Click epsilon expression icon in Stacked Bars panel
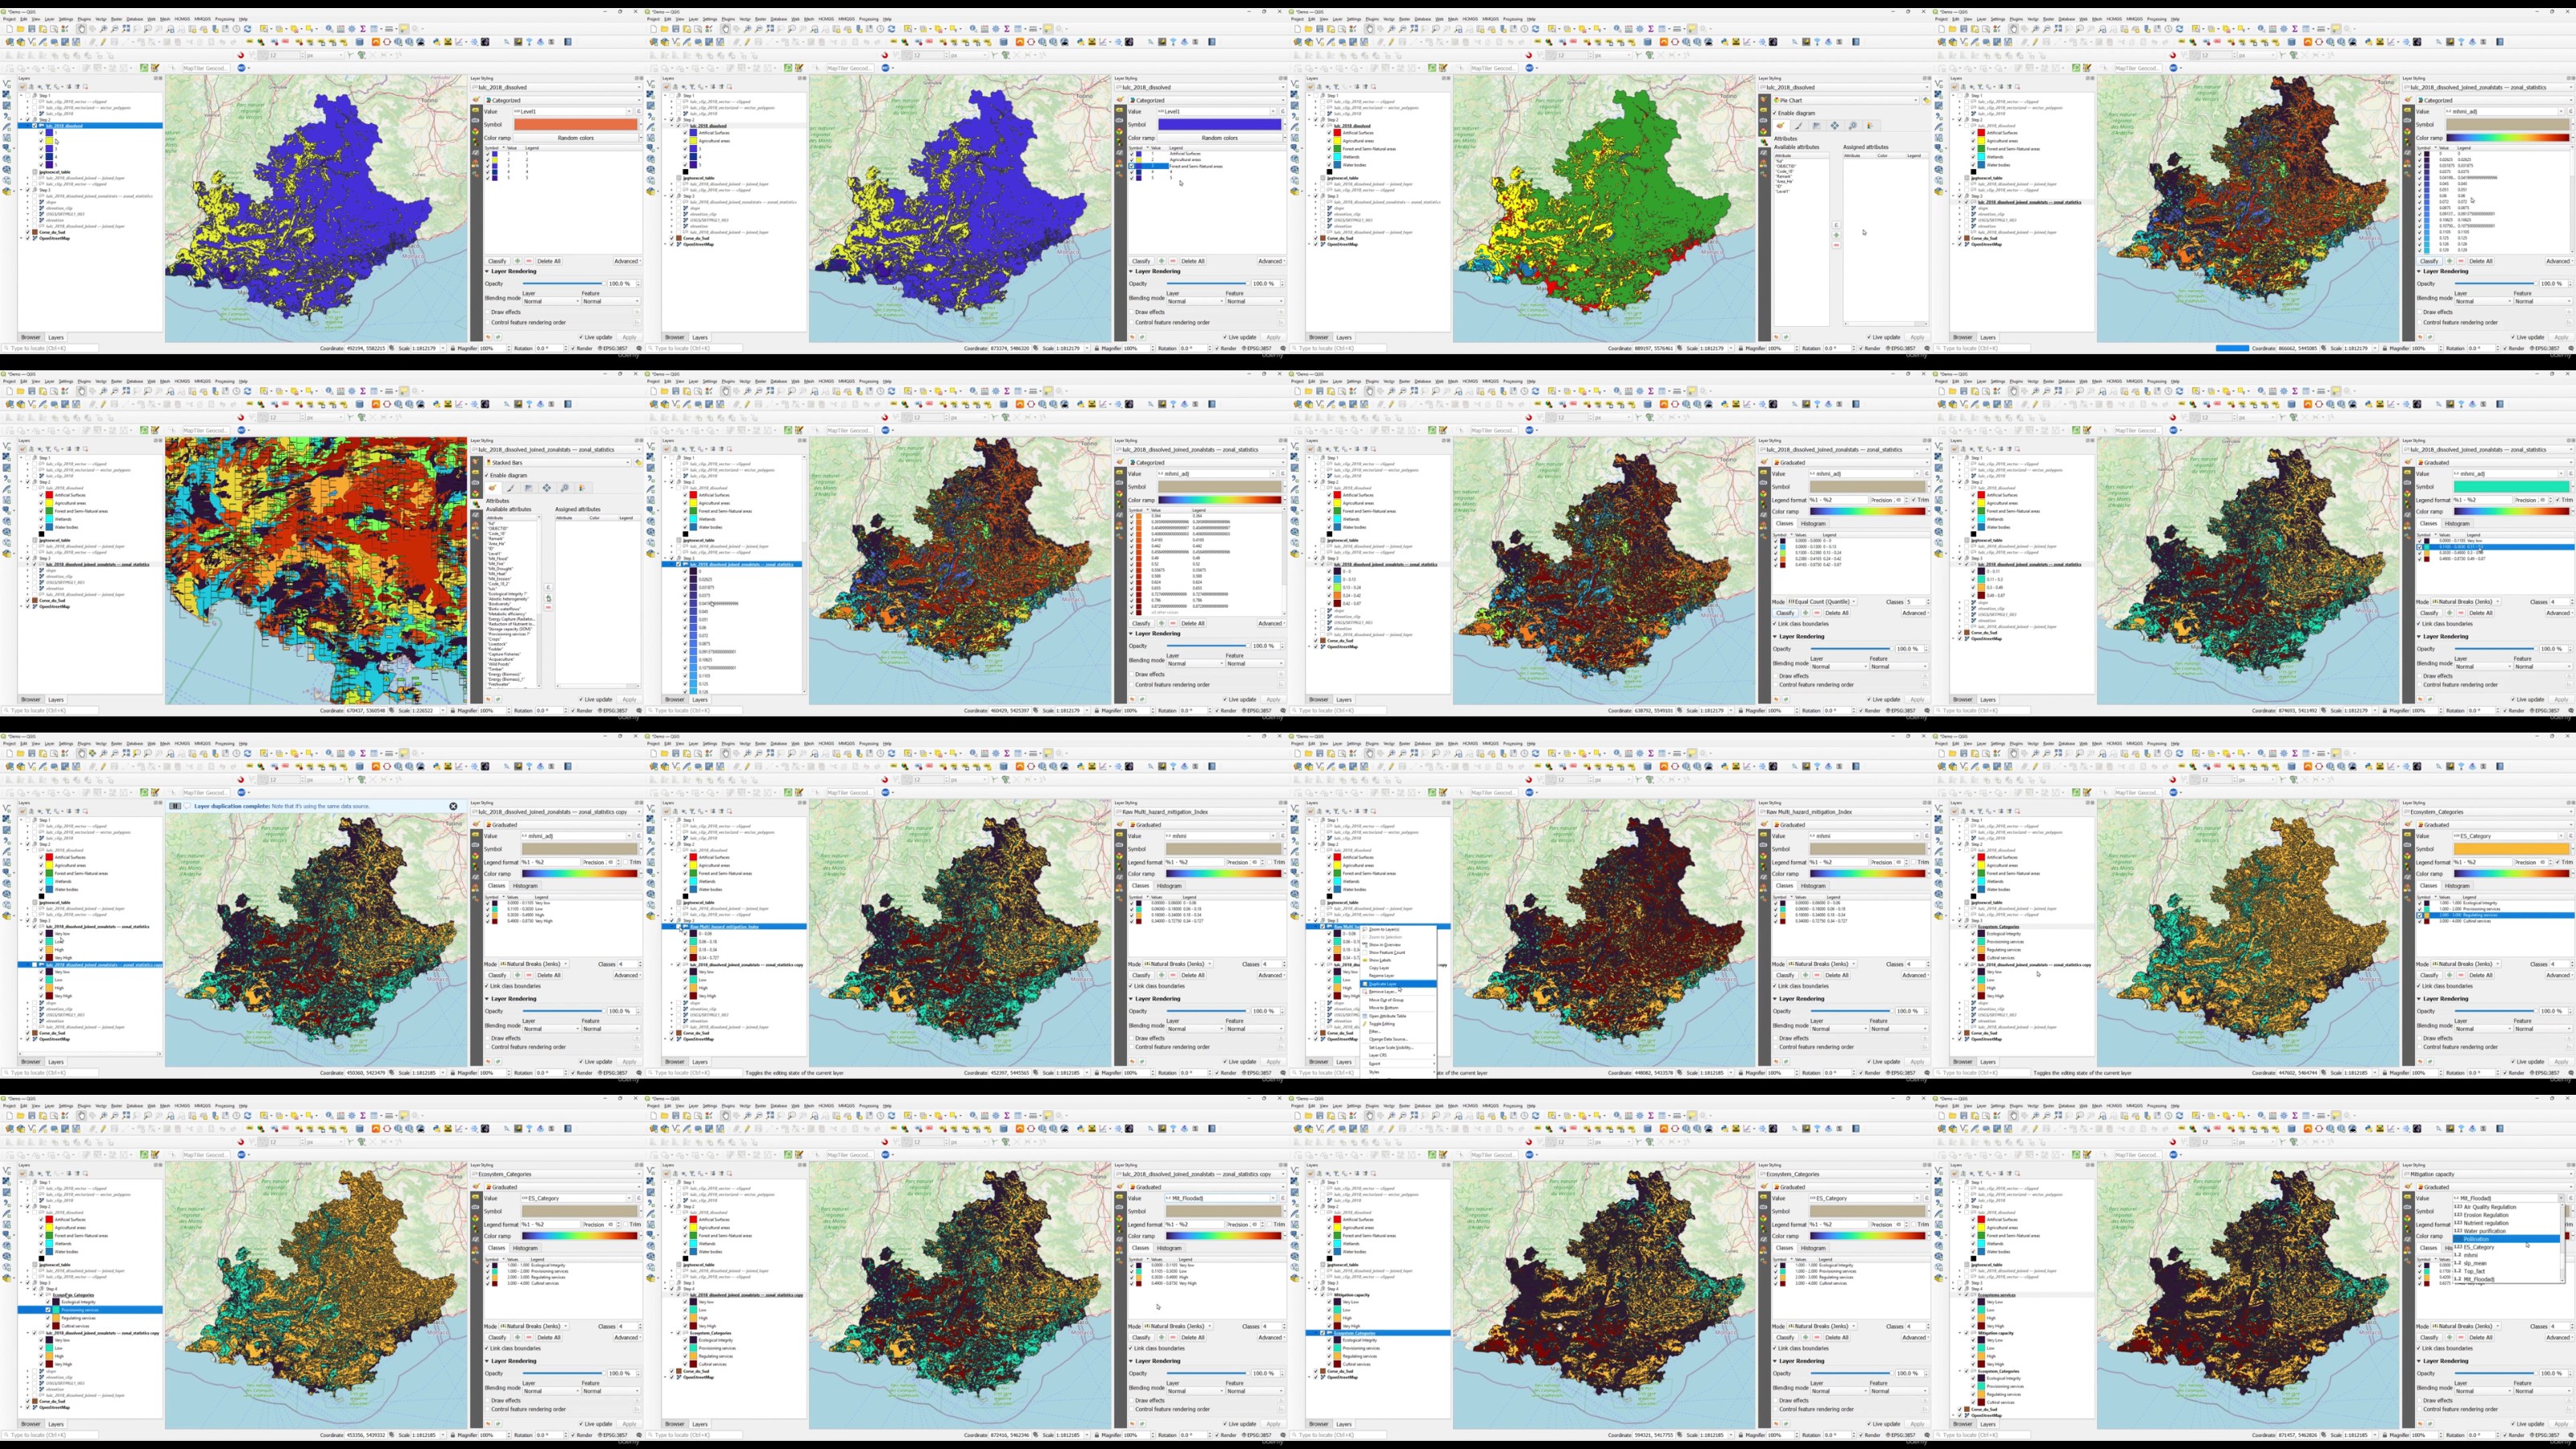The image size is (2576, 1449). (x=549, y=588)
